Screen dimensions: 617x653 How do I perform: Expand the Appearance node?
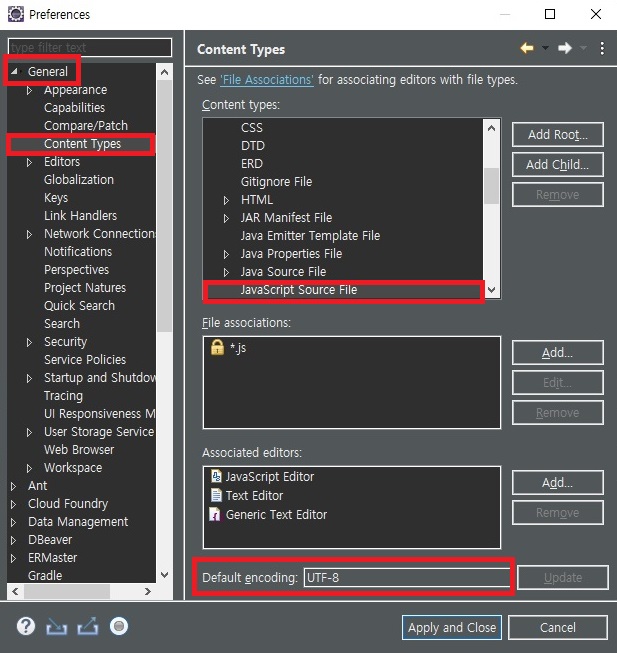29,90
